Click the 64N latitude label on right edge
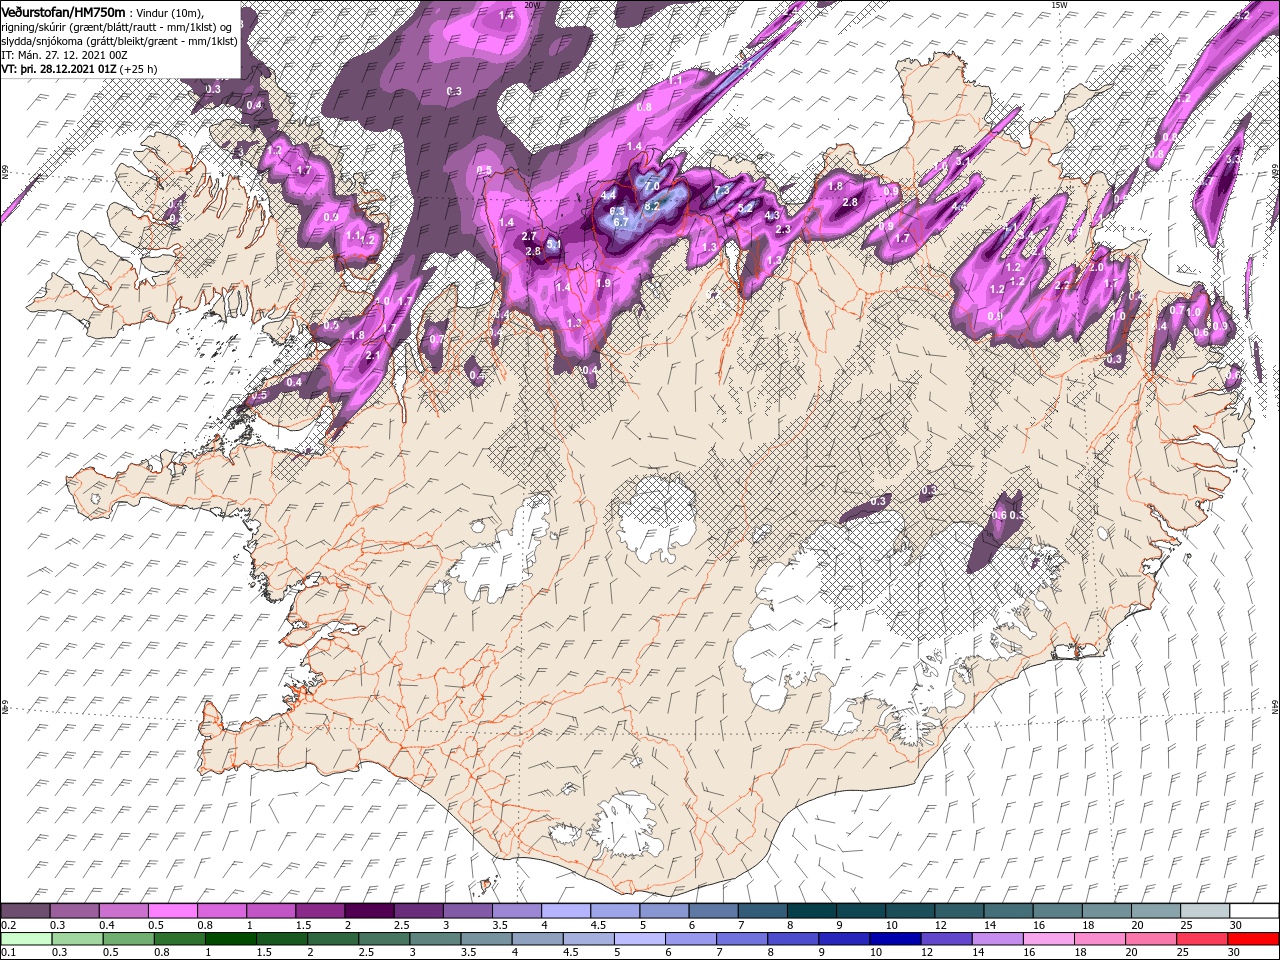 tap(1275, 706)
